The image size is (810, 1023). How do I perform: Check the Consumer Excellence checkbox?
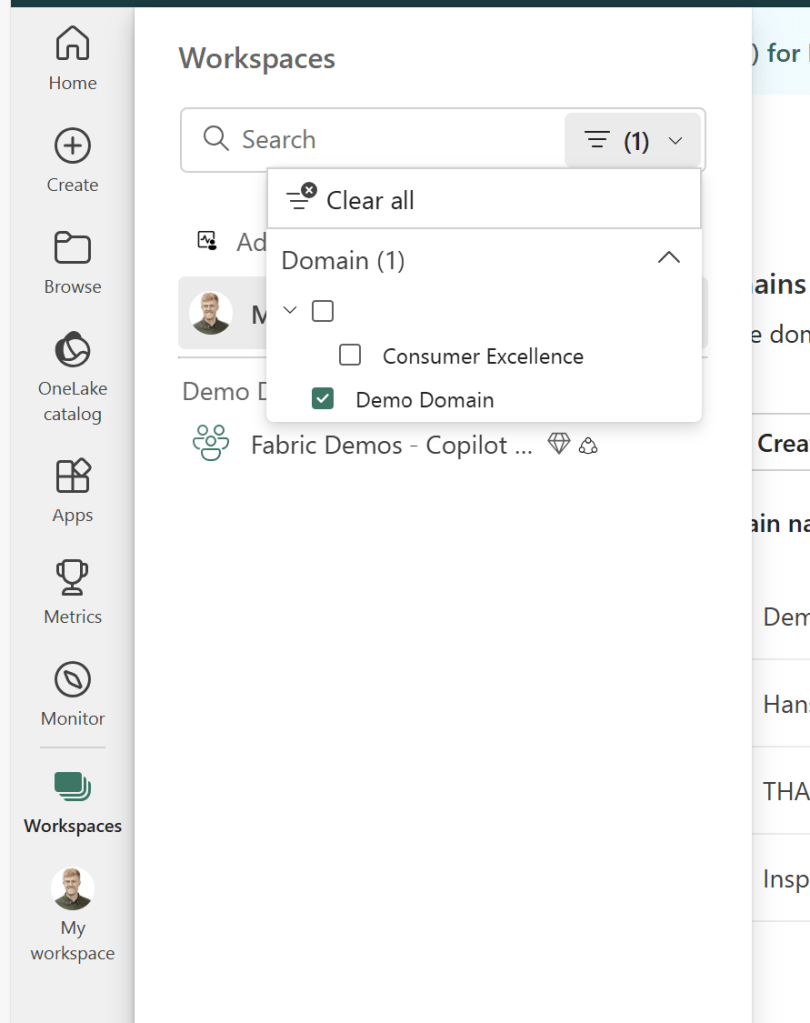point(350,356)
